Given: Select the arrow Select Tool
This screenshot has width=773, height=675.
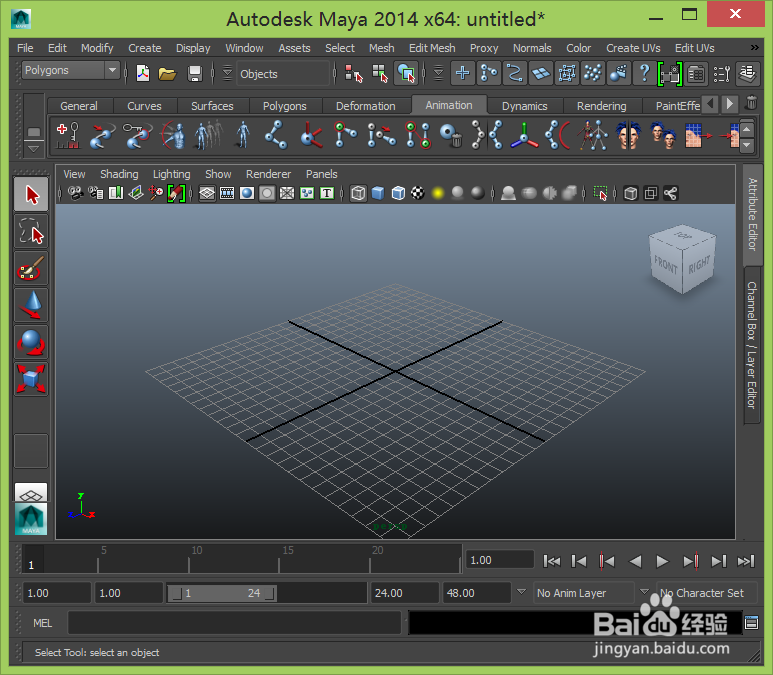Looking at the screenshot, I should 31,195.
